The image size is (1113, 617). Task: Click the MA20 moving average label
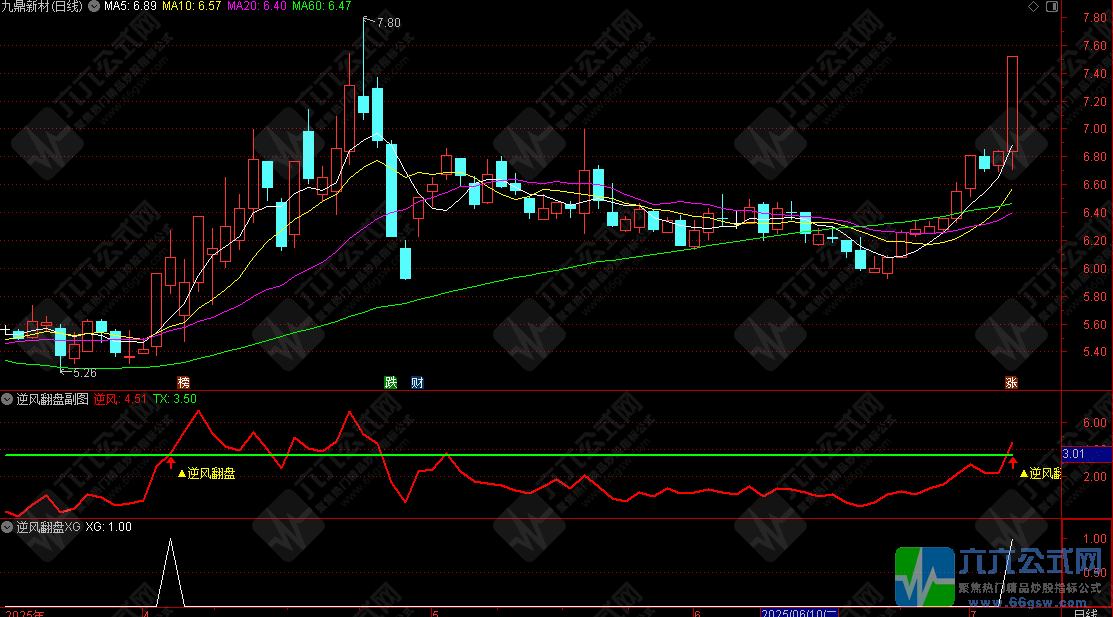tap(256, 7)
